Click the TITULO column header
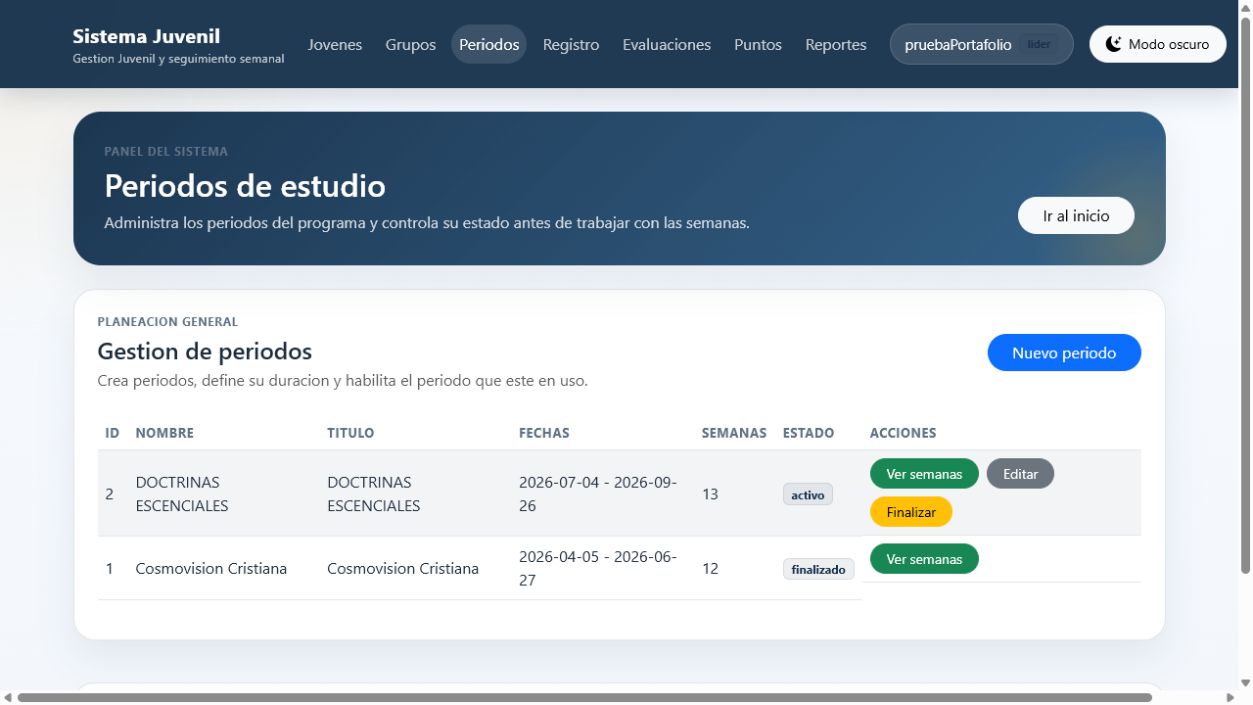 coord(351,433)
